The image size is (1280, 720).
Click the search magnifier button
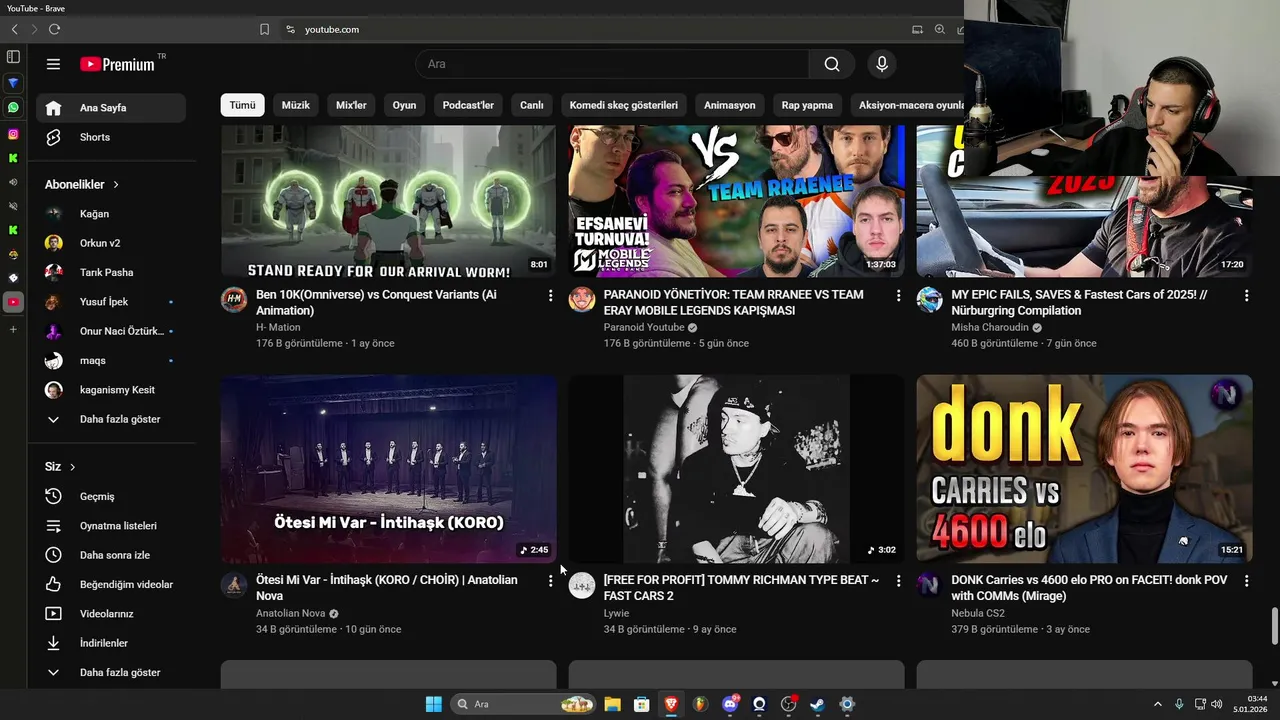[831, 64]
